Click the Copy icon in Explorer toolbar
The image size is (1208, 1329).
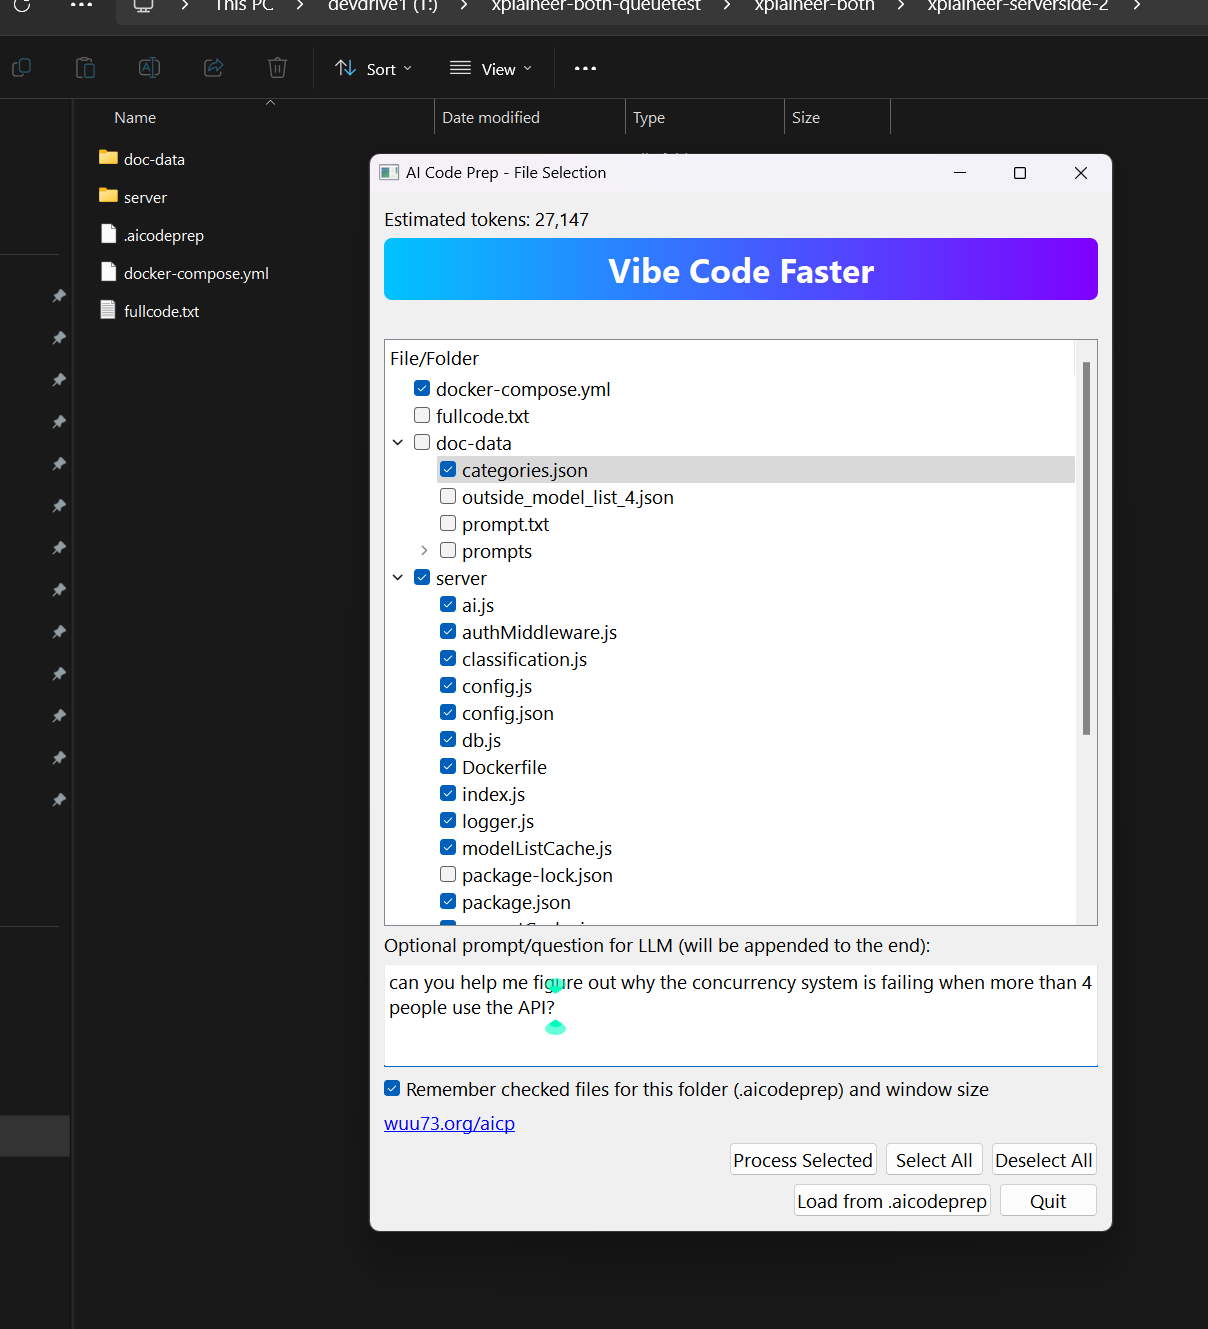[21, 68]
